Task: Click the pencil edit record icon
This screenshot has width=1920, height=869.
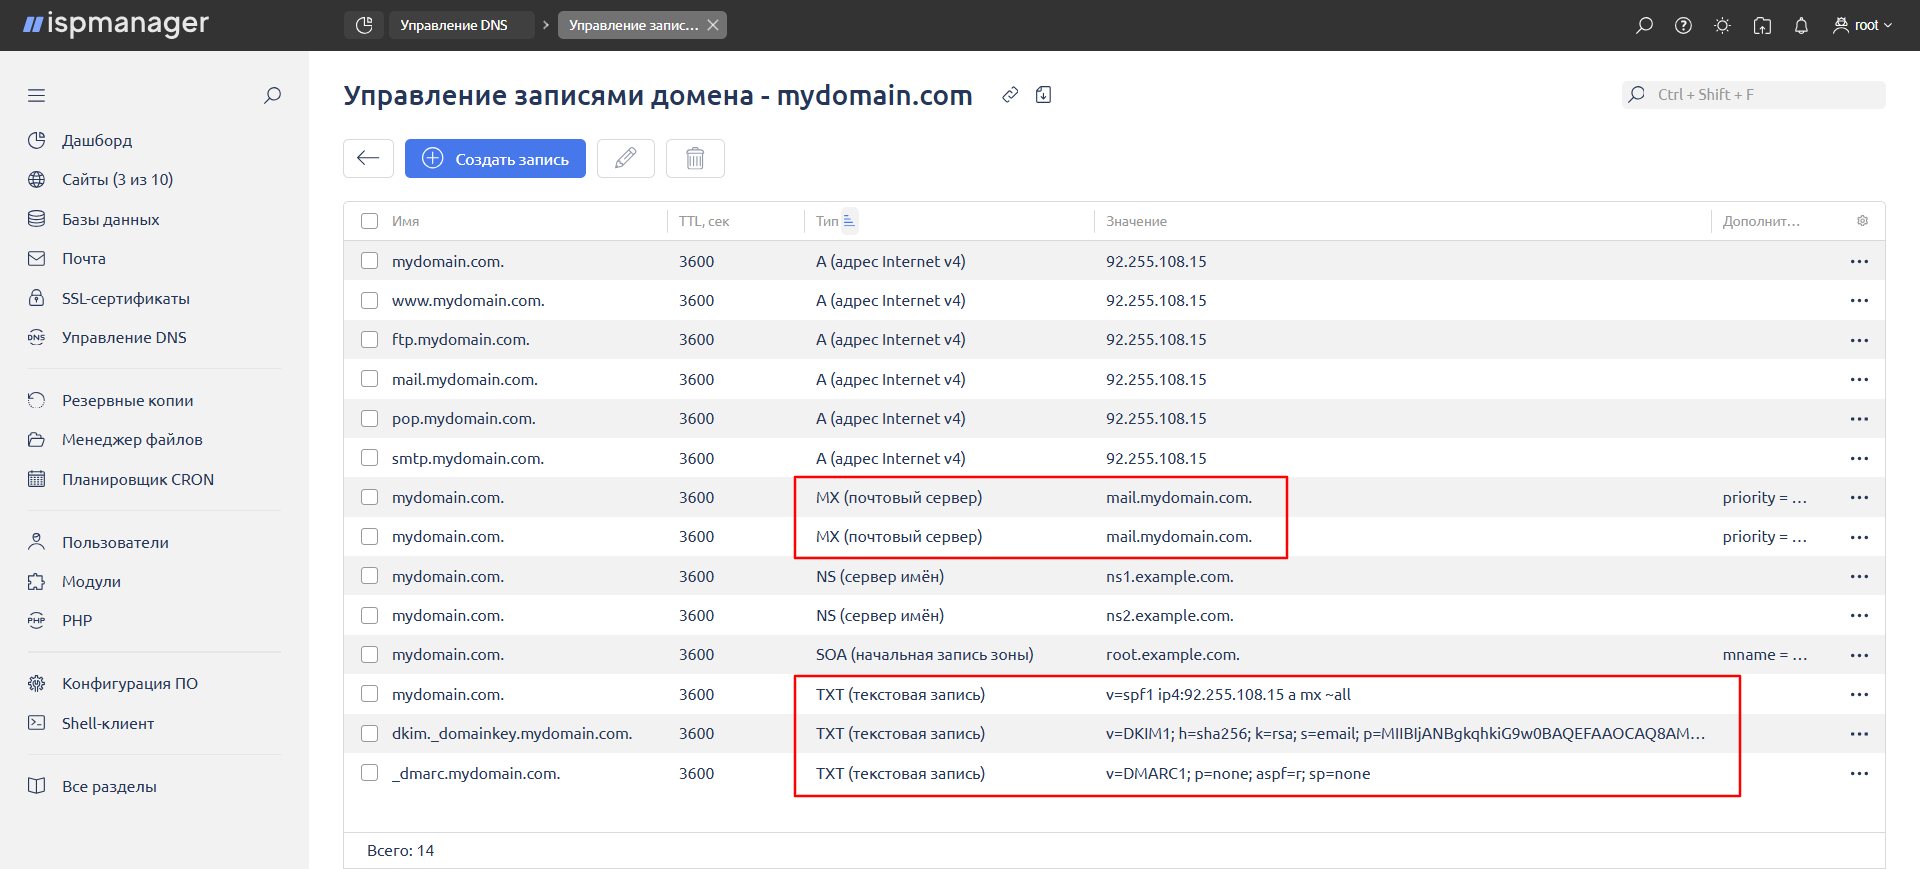Action: point(625,158)
